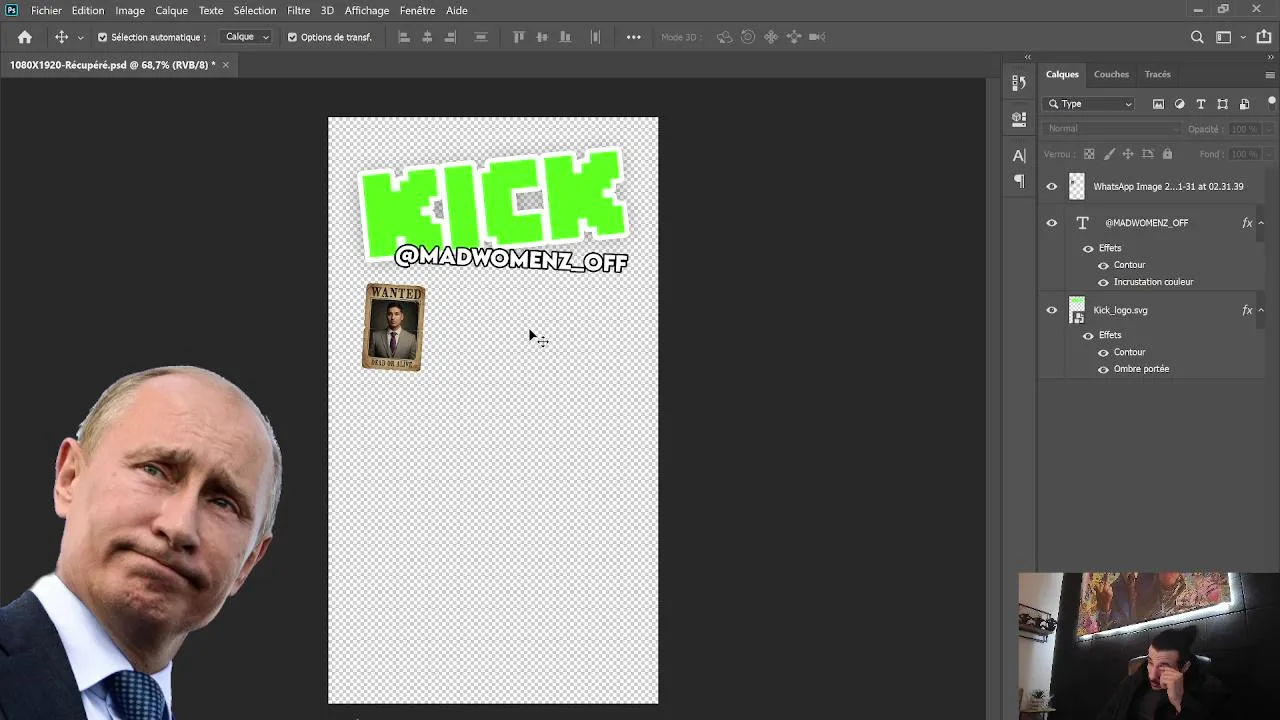Viewport: 1280px width, 720px height.
Task: Open the Calques panel hamburger menu
Action: pos(1270,75)
